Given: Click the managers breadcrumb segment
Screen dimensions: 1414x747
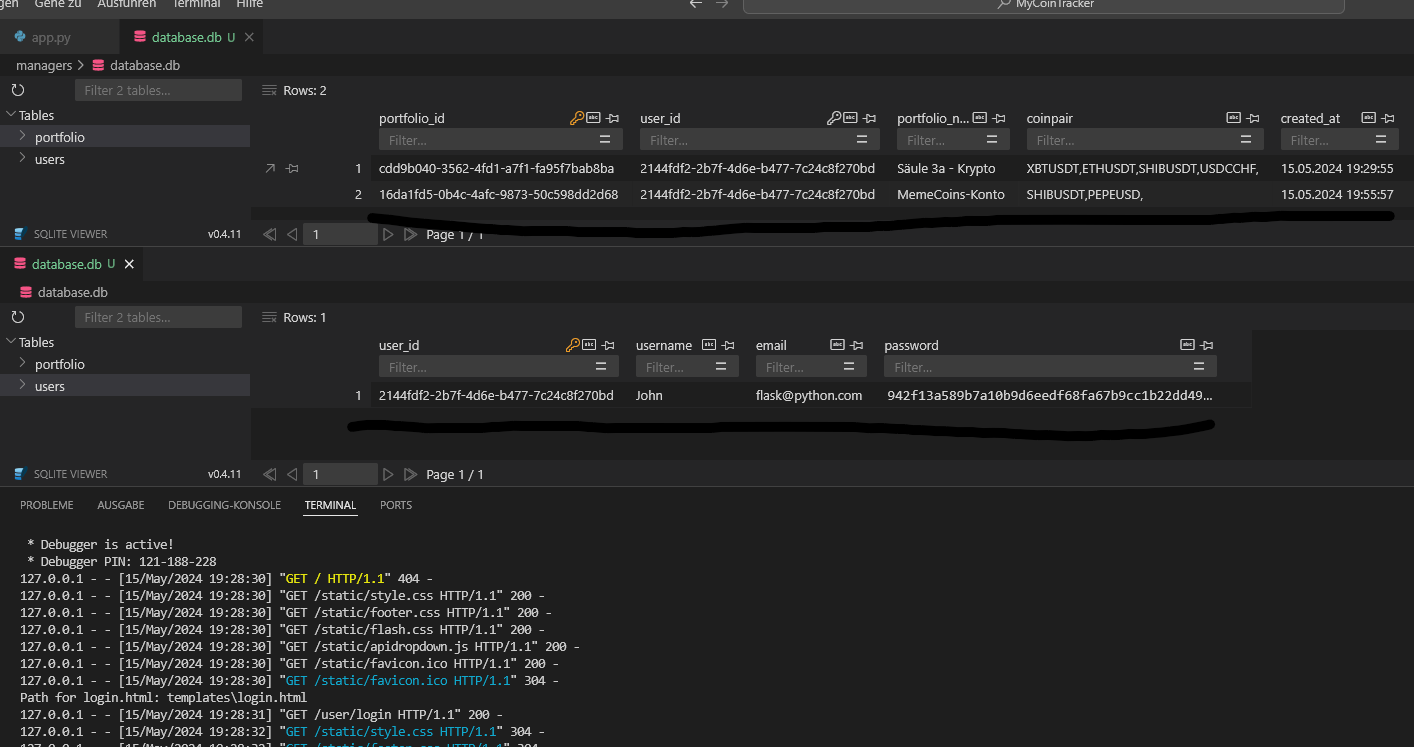Looking at the screenshot, I should click(44, 65).
